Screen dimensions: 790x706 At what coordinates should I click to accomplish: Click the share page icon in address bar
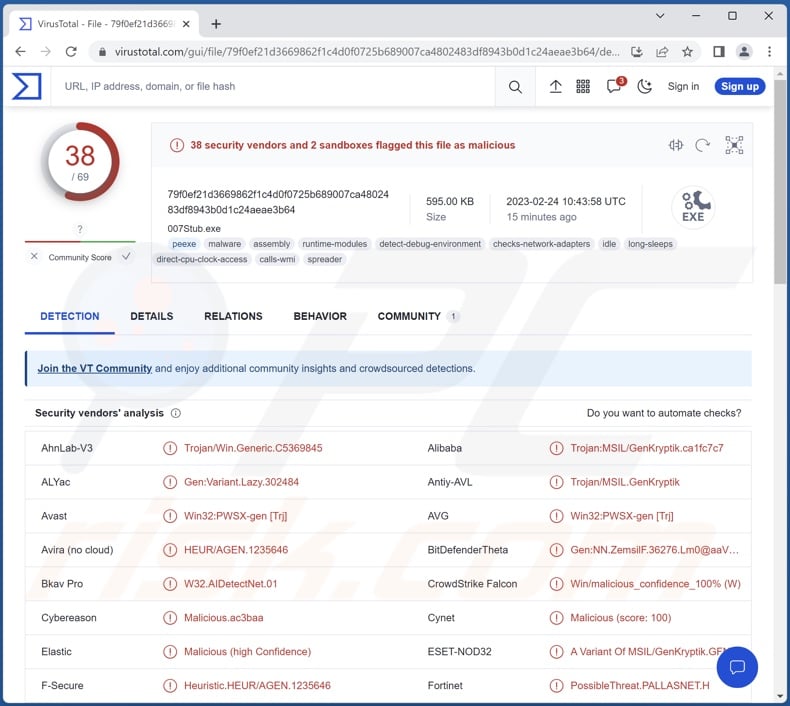click(662, 51)
